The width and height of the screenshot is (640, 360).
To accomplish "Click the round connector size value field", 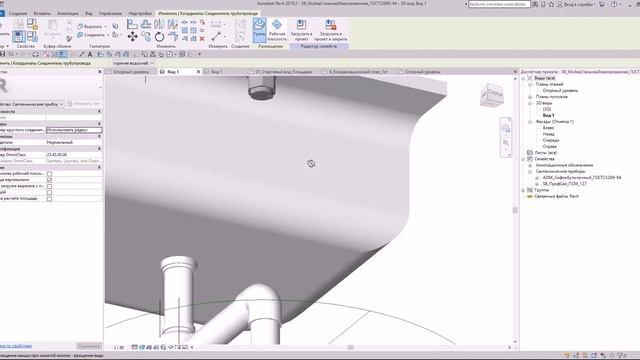I will (74, 130).
